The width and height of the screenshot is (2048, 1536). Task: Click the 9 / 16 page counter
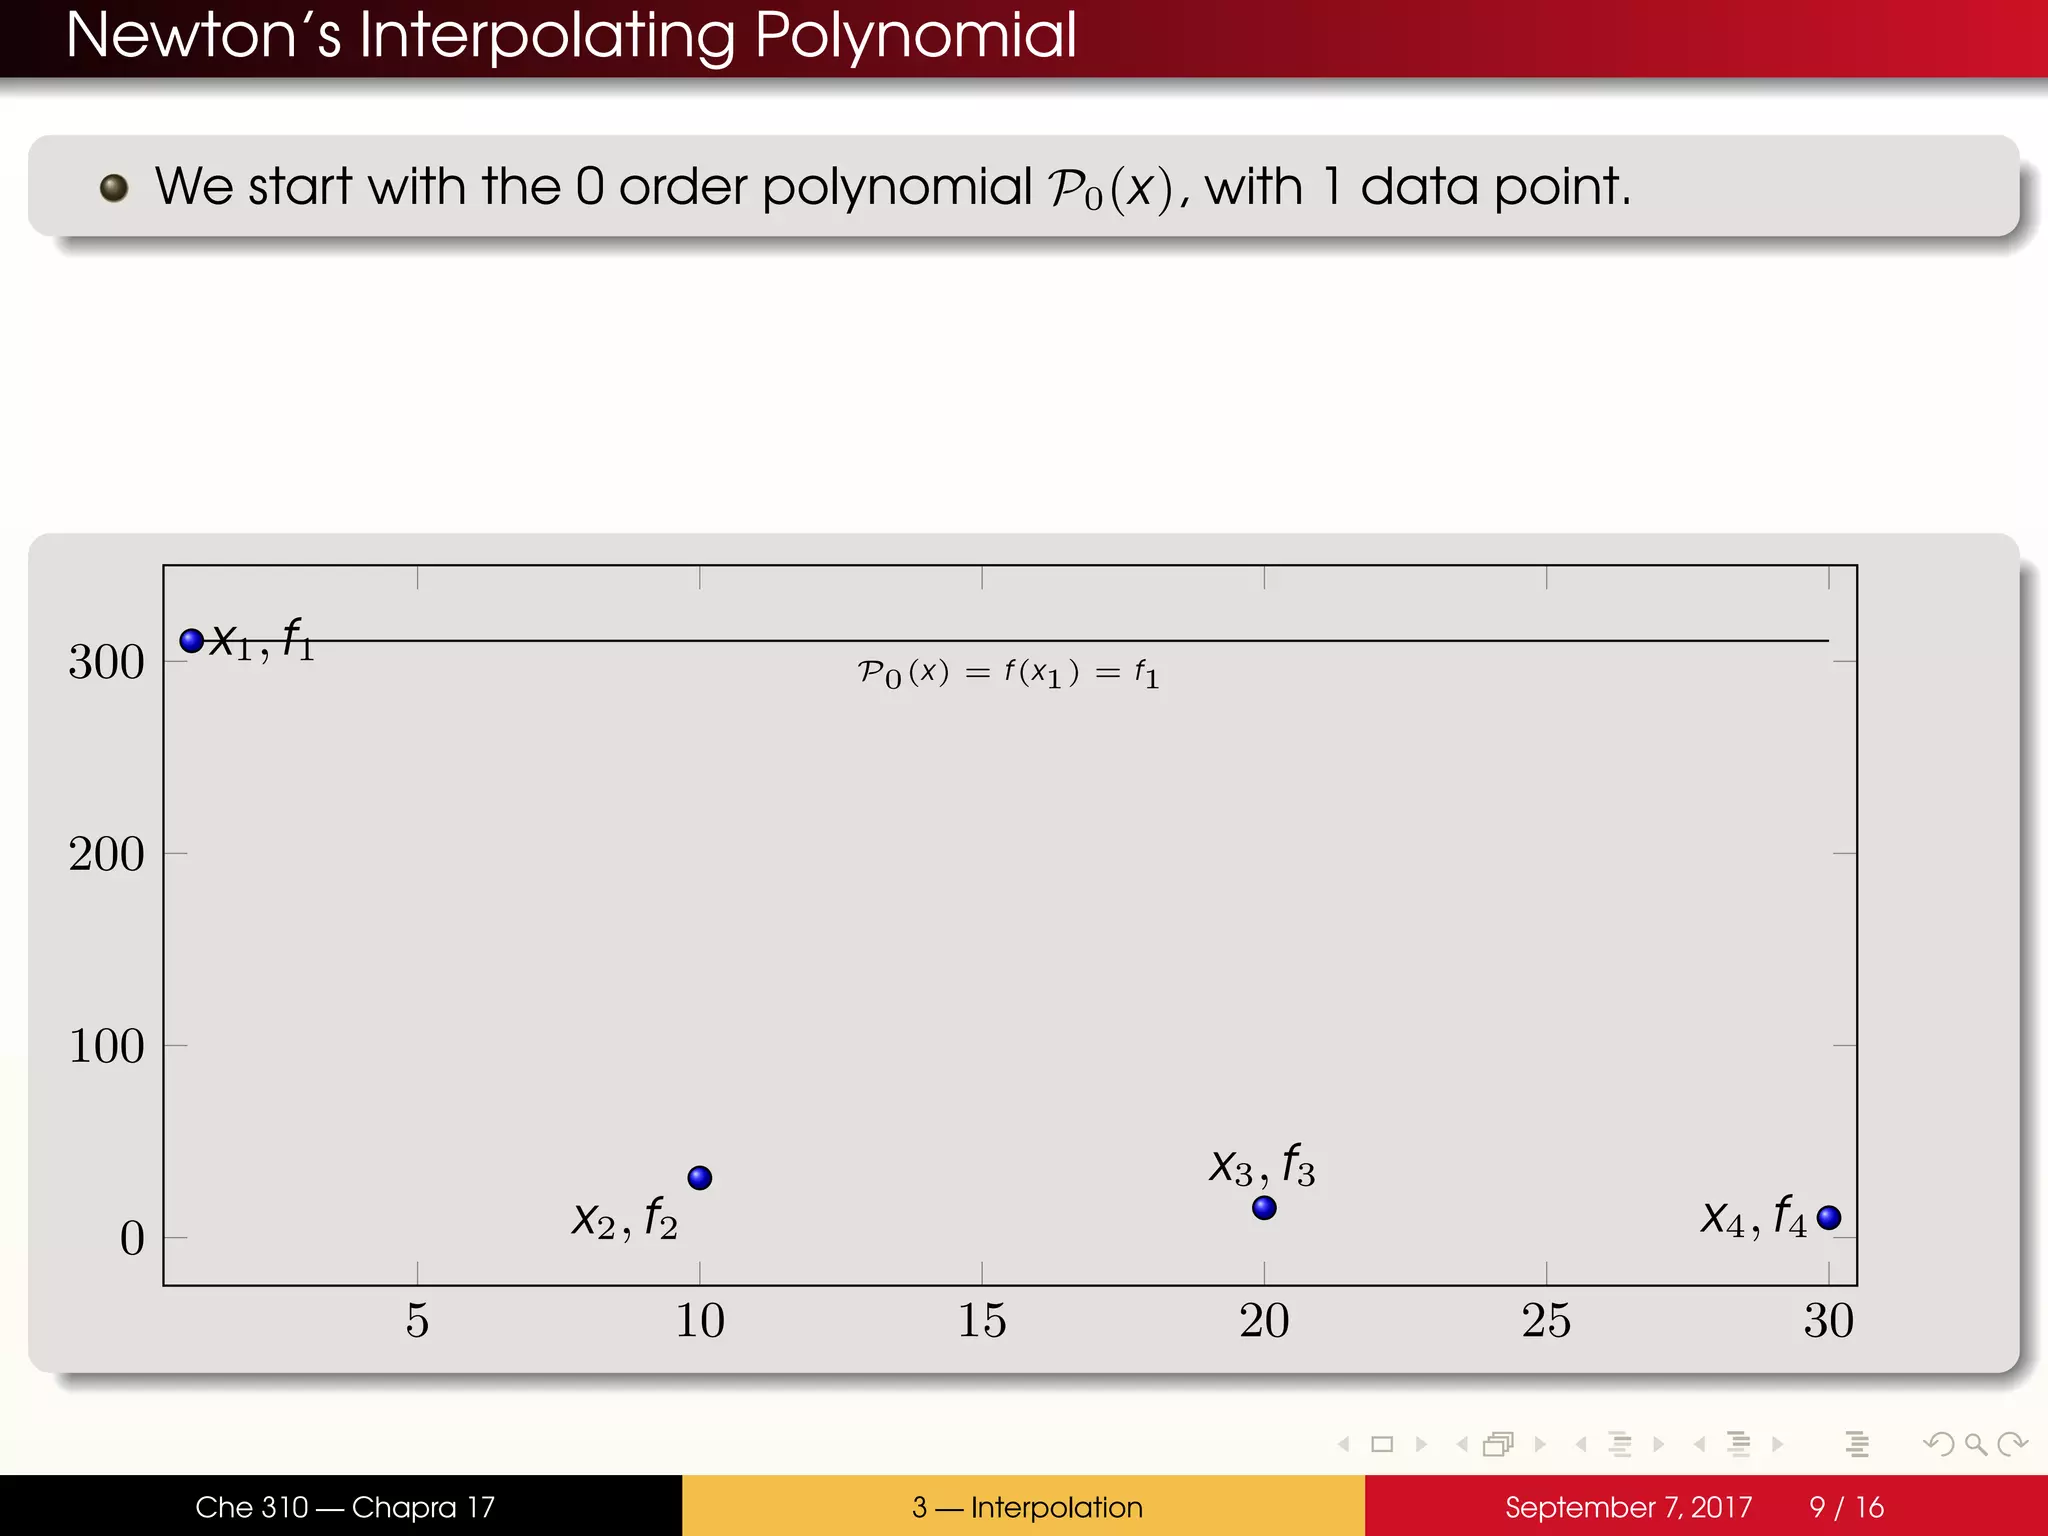click(x=1846, y=1507)
